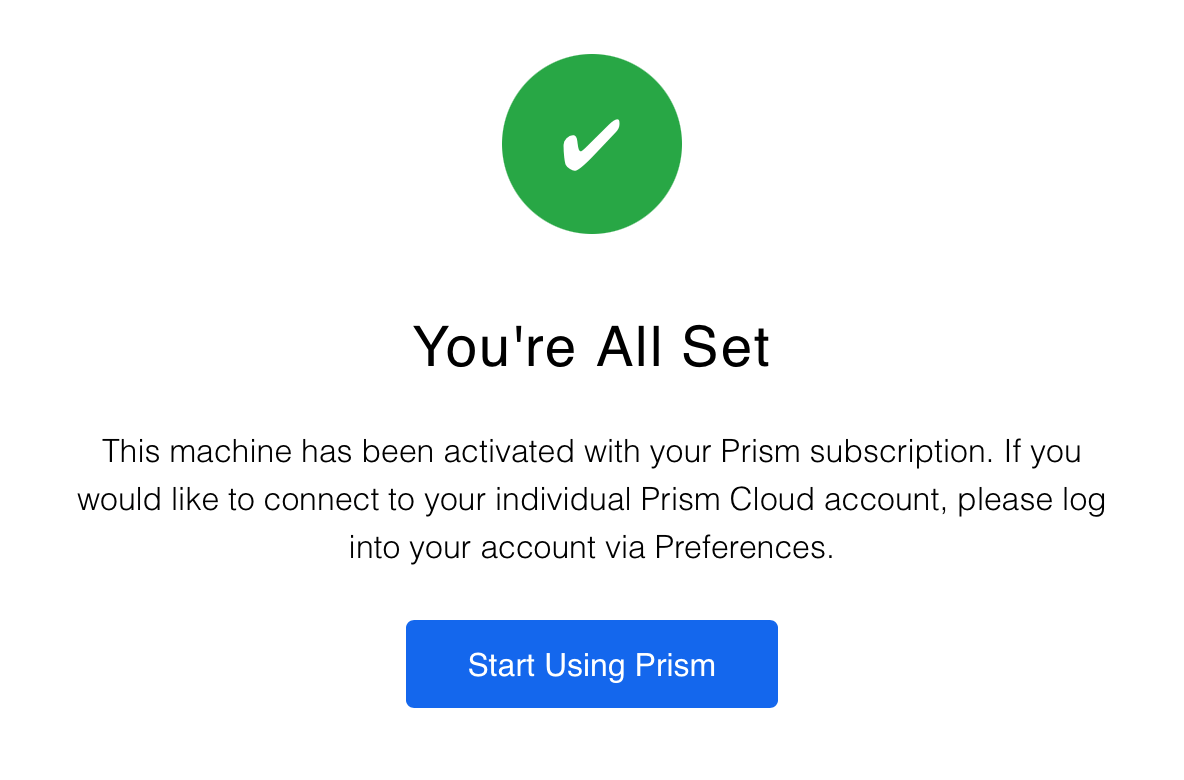
Task: Click the into your account via text
Action: tap(498, 548)
